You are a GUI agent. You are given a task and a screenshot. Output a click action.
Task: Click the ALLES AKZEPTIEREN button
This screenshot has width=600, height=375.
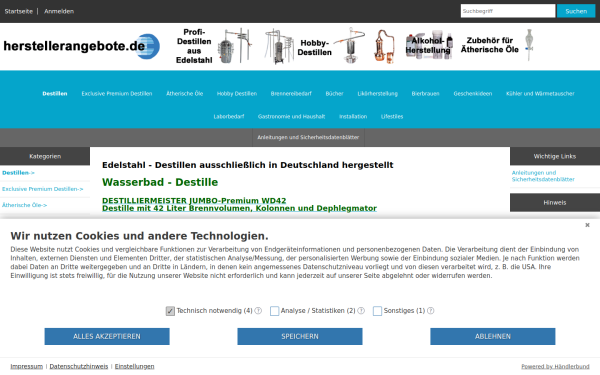pos(107,336)
